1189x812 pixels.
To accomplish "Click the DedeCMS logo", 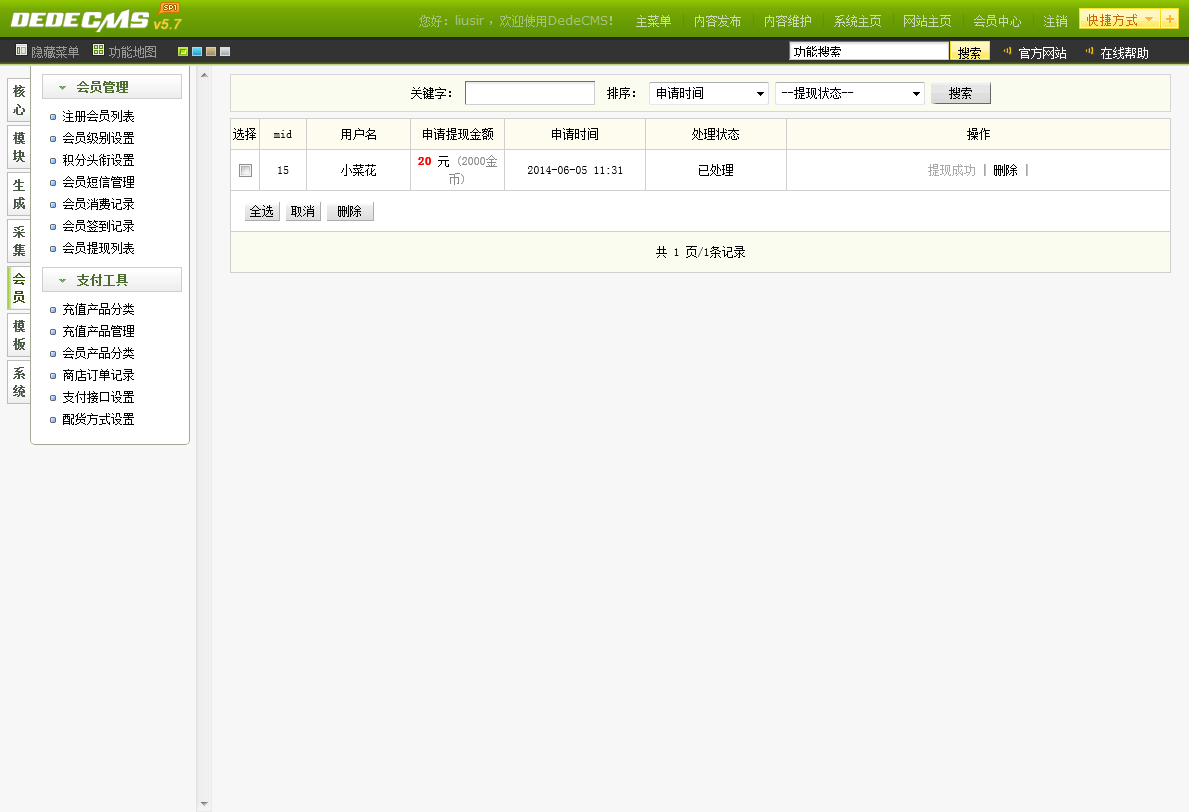I will (82, 20).
